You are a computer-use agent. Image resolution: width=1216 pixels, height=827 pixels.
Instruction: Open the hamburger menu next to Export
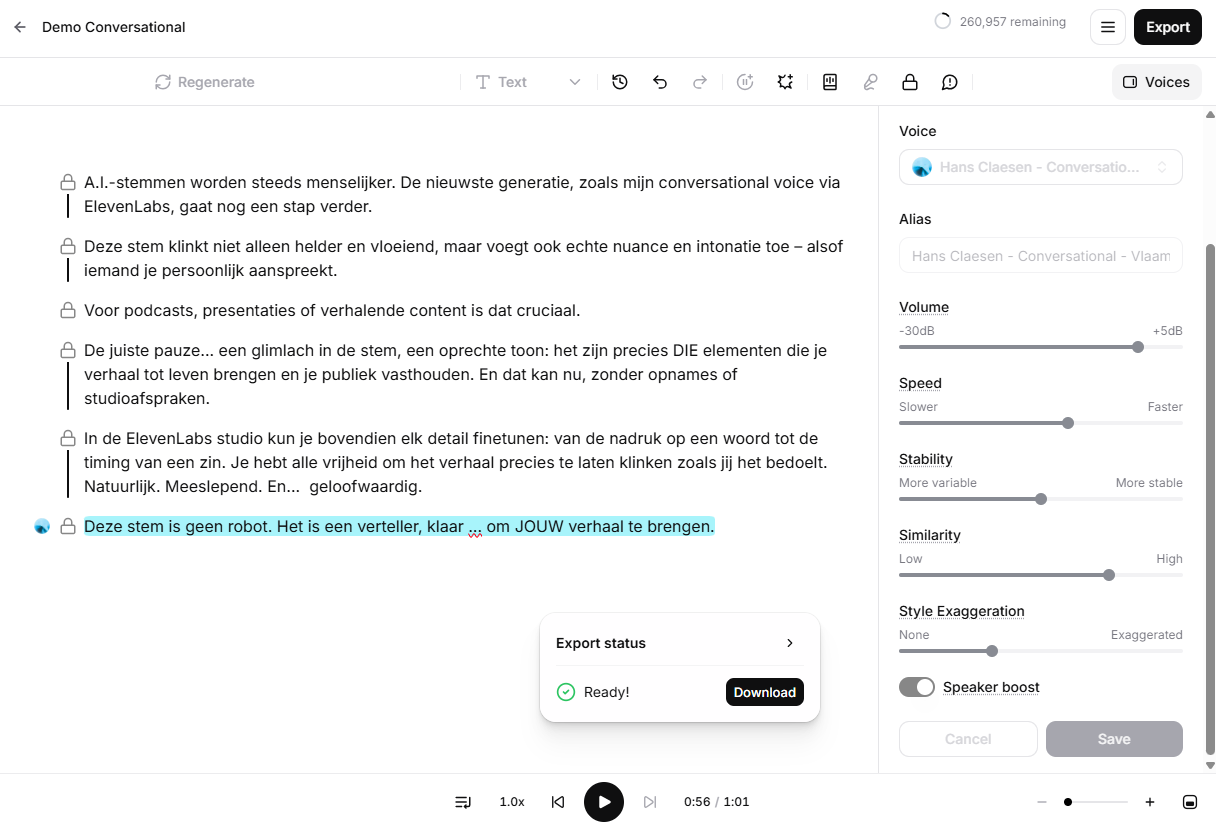point(1107,27)
